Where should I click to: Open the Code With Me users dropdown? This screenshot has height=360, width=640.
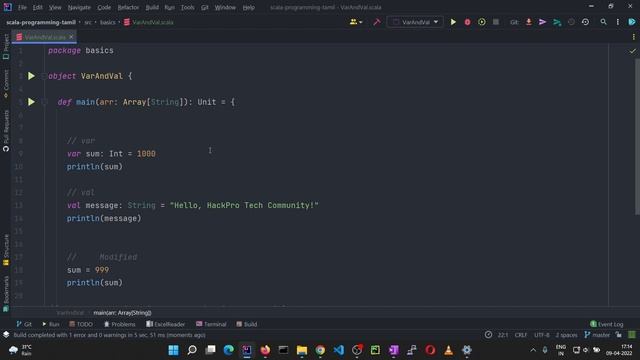356,22
